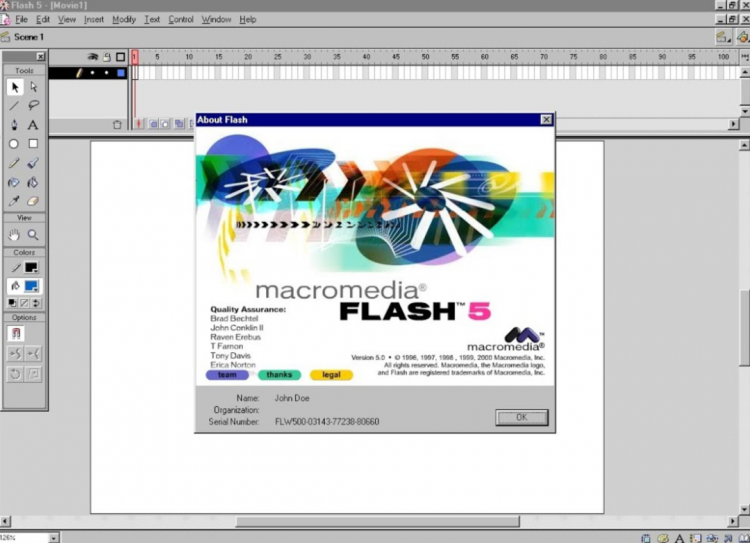The image size is (750, 543).
Task: Toggle the Snap to Objects magnet option
Action: point(16,333)
